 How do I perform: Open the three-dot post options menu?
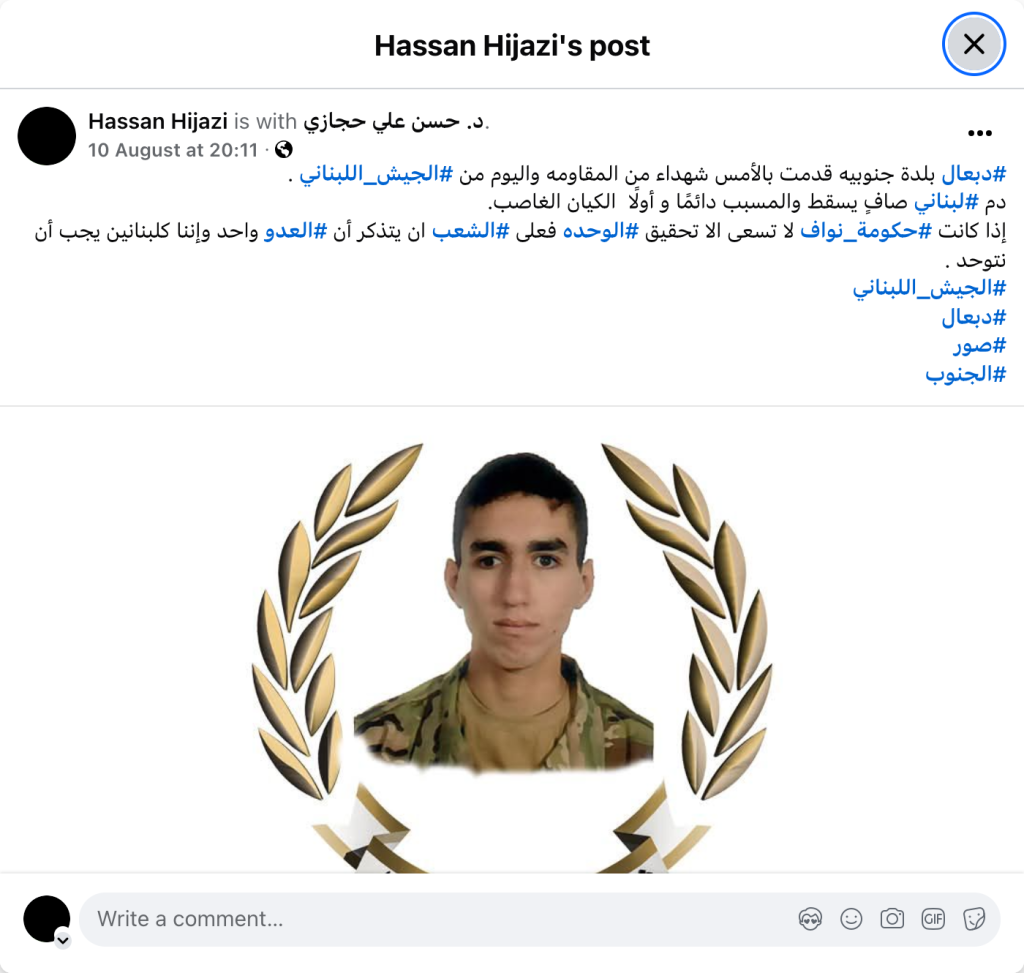(x=980, y=133)
